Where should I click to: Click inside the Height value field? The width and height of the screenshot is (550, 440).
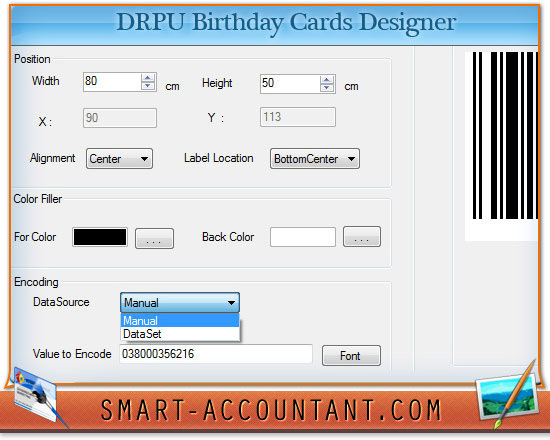(x=290, y=84)
